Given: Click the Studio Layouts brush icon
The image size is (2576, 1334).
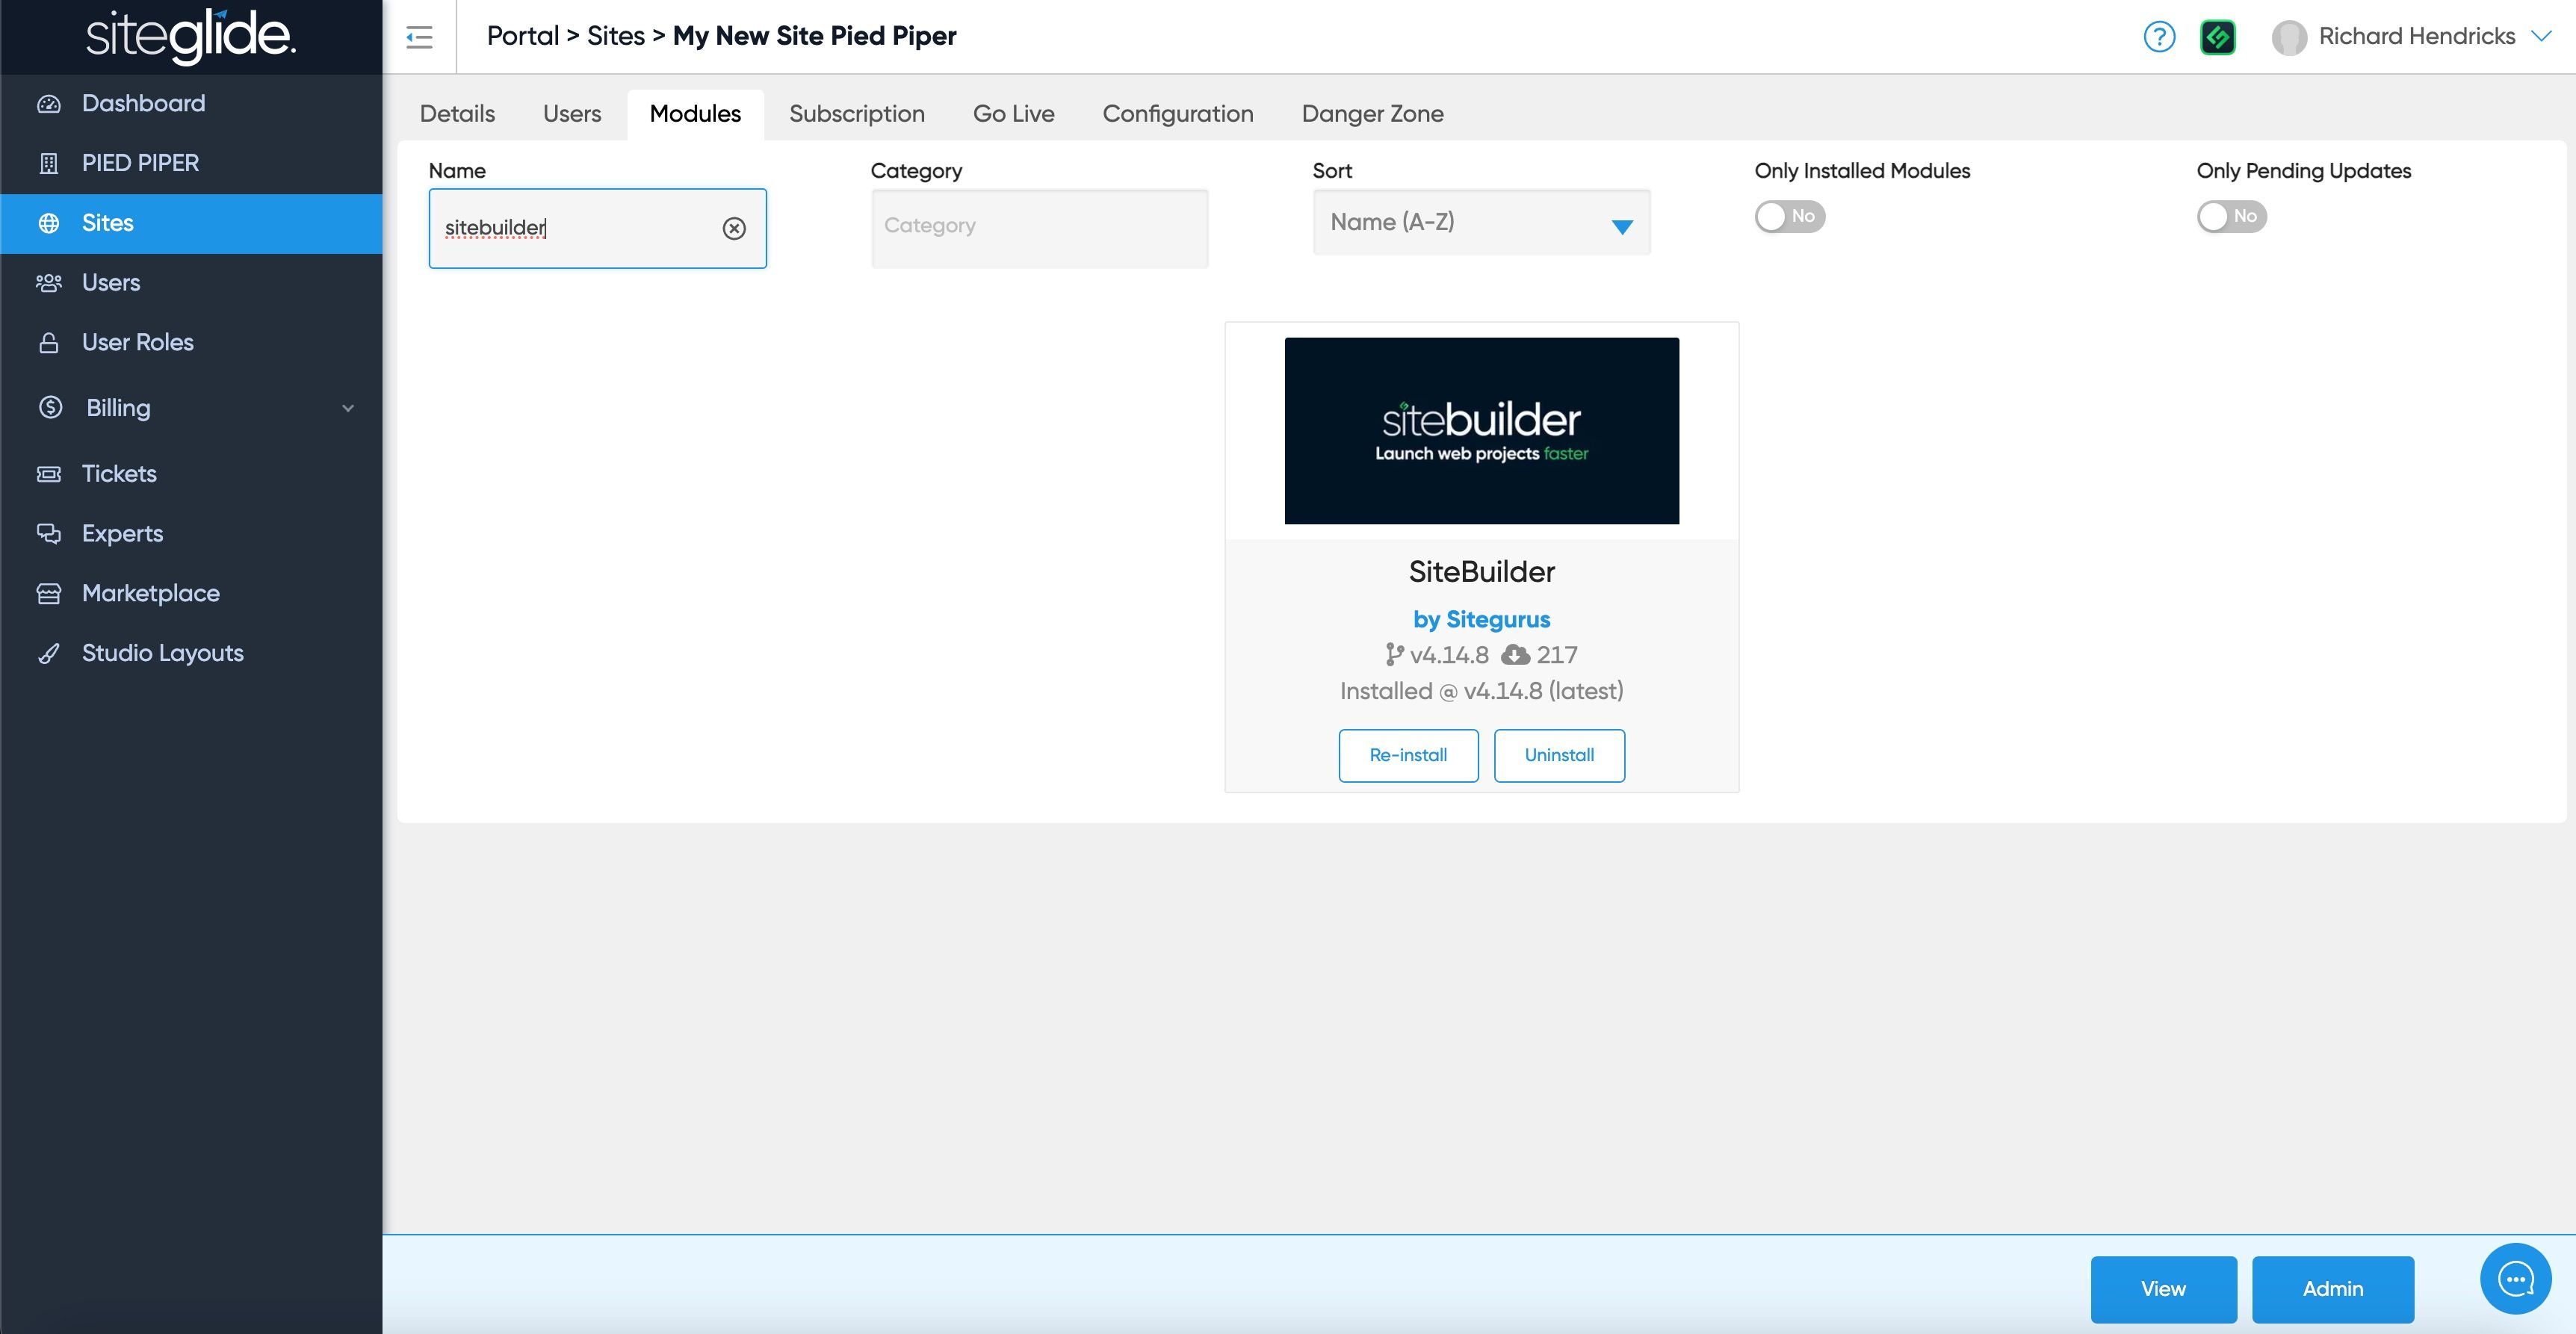Looking at the screenshot, I should tap(49, 654).
